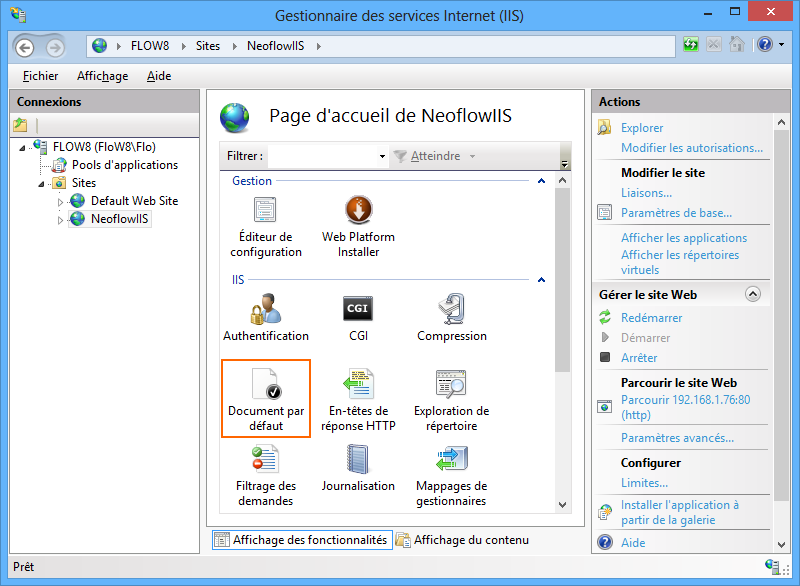Click the globe icon in address bar
The width and height of the screenshot is (800, 586).
pos(99,46)
